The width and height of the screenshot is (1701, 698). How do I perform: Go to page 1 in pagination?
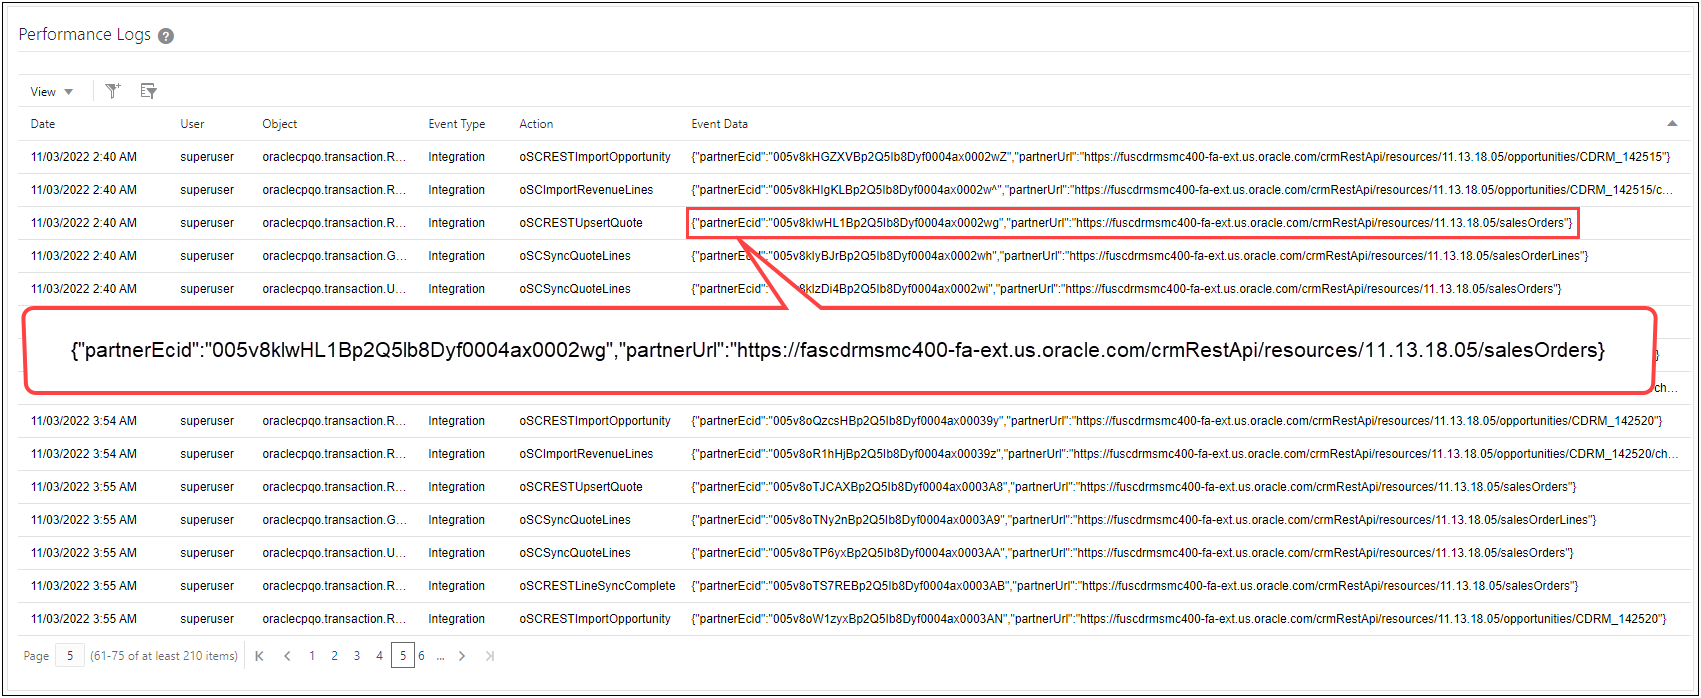(x=312, y=656)
